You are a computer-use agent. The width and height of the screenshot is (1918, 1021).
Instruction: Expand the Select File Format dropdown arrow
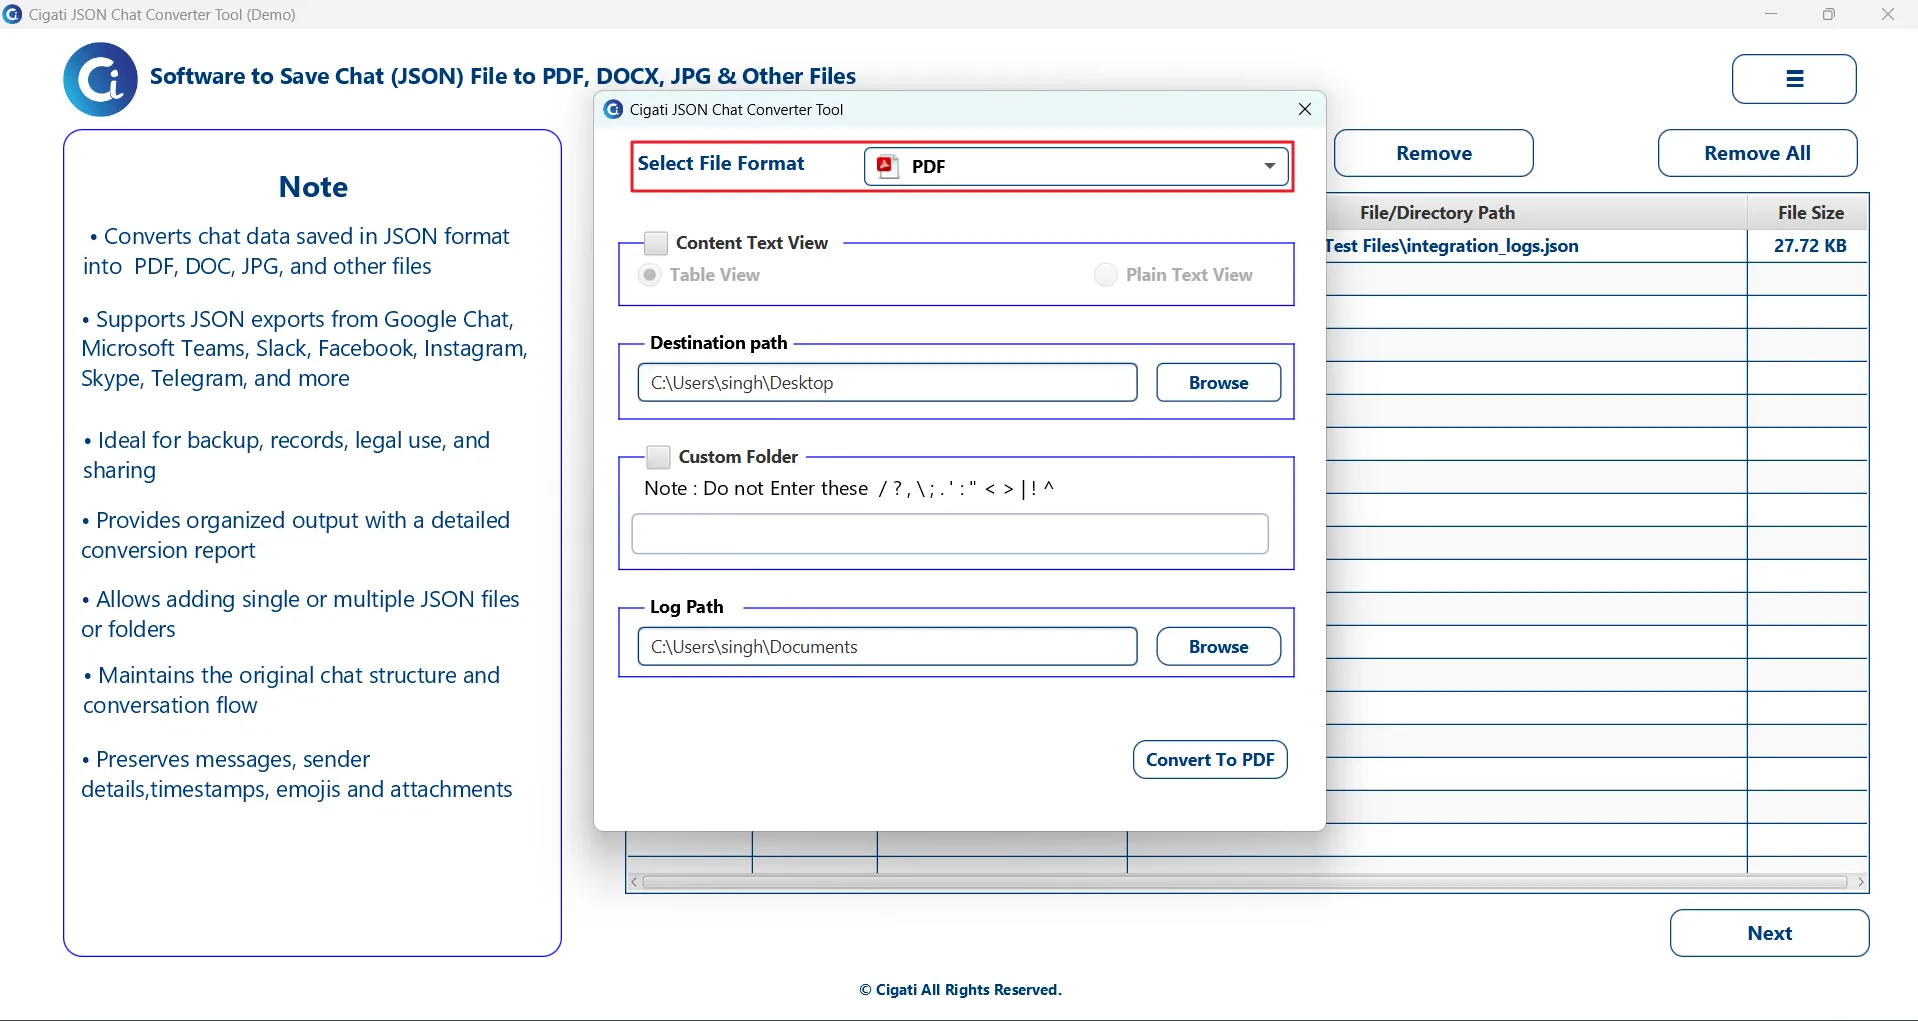[1269, 166]
